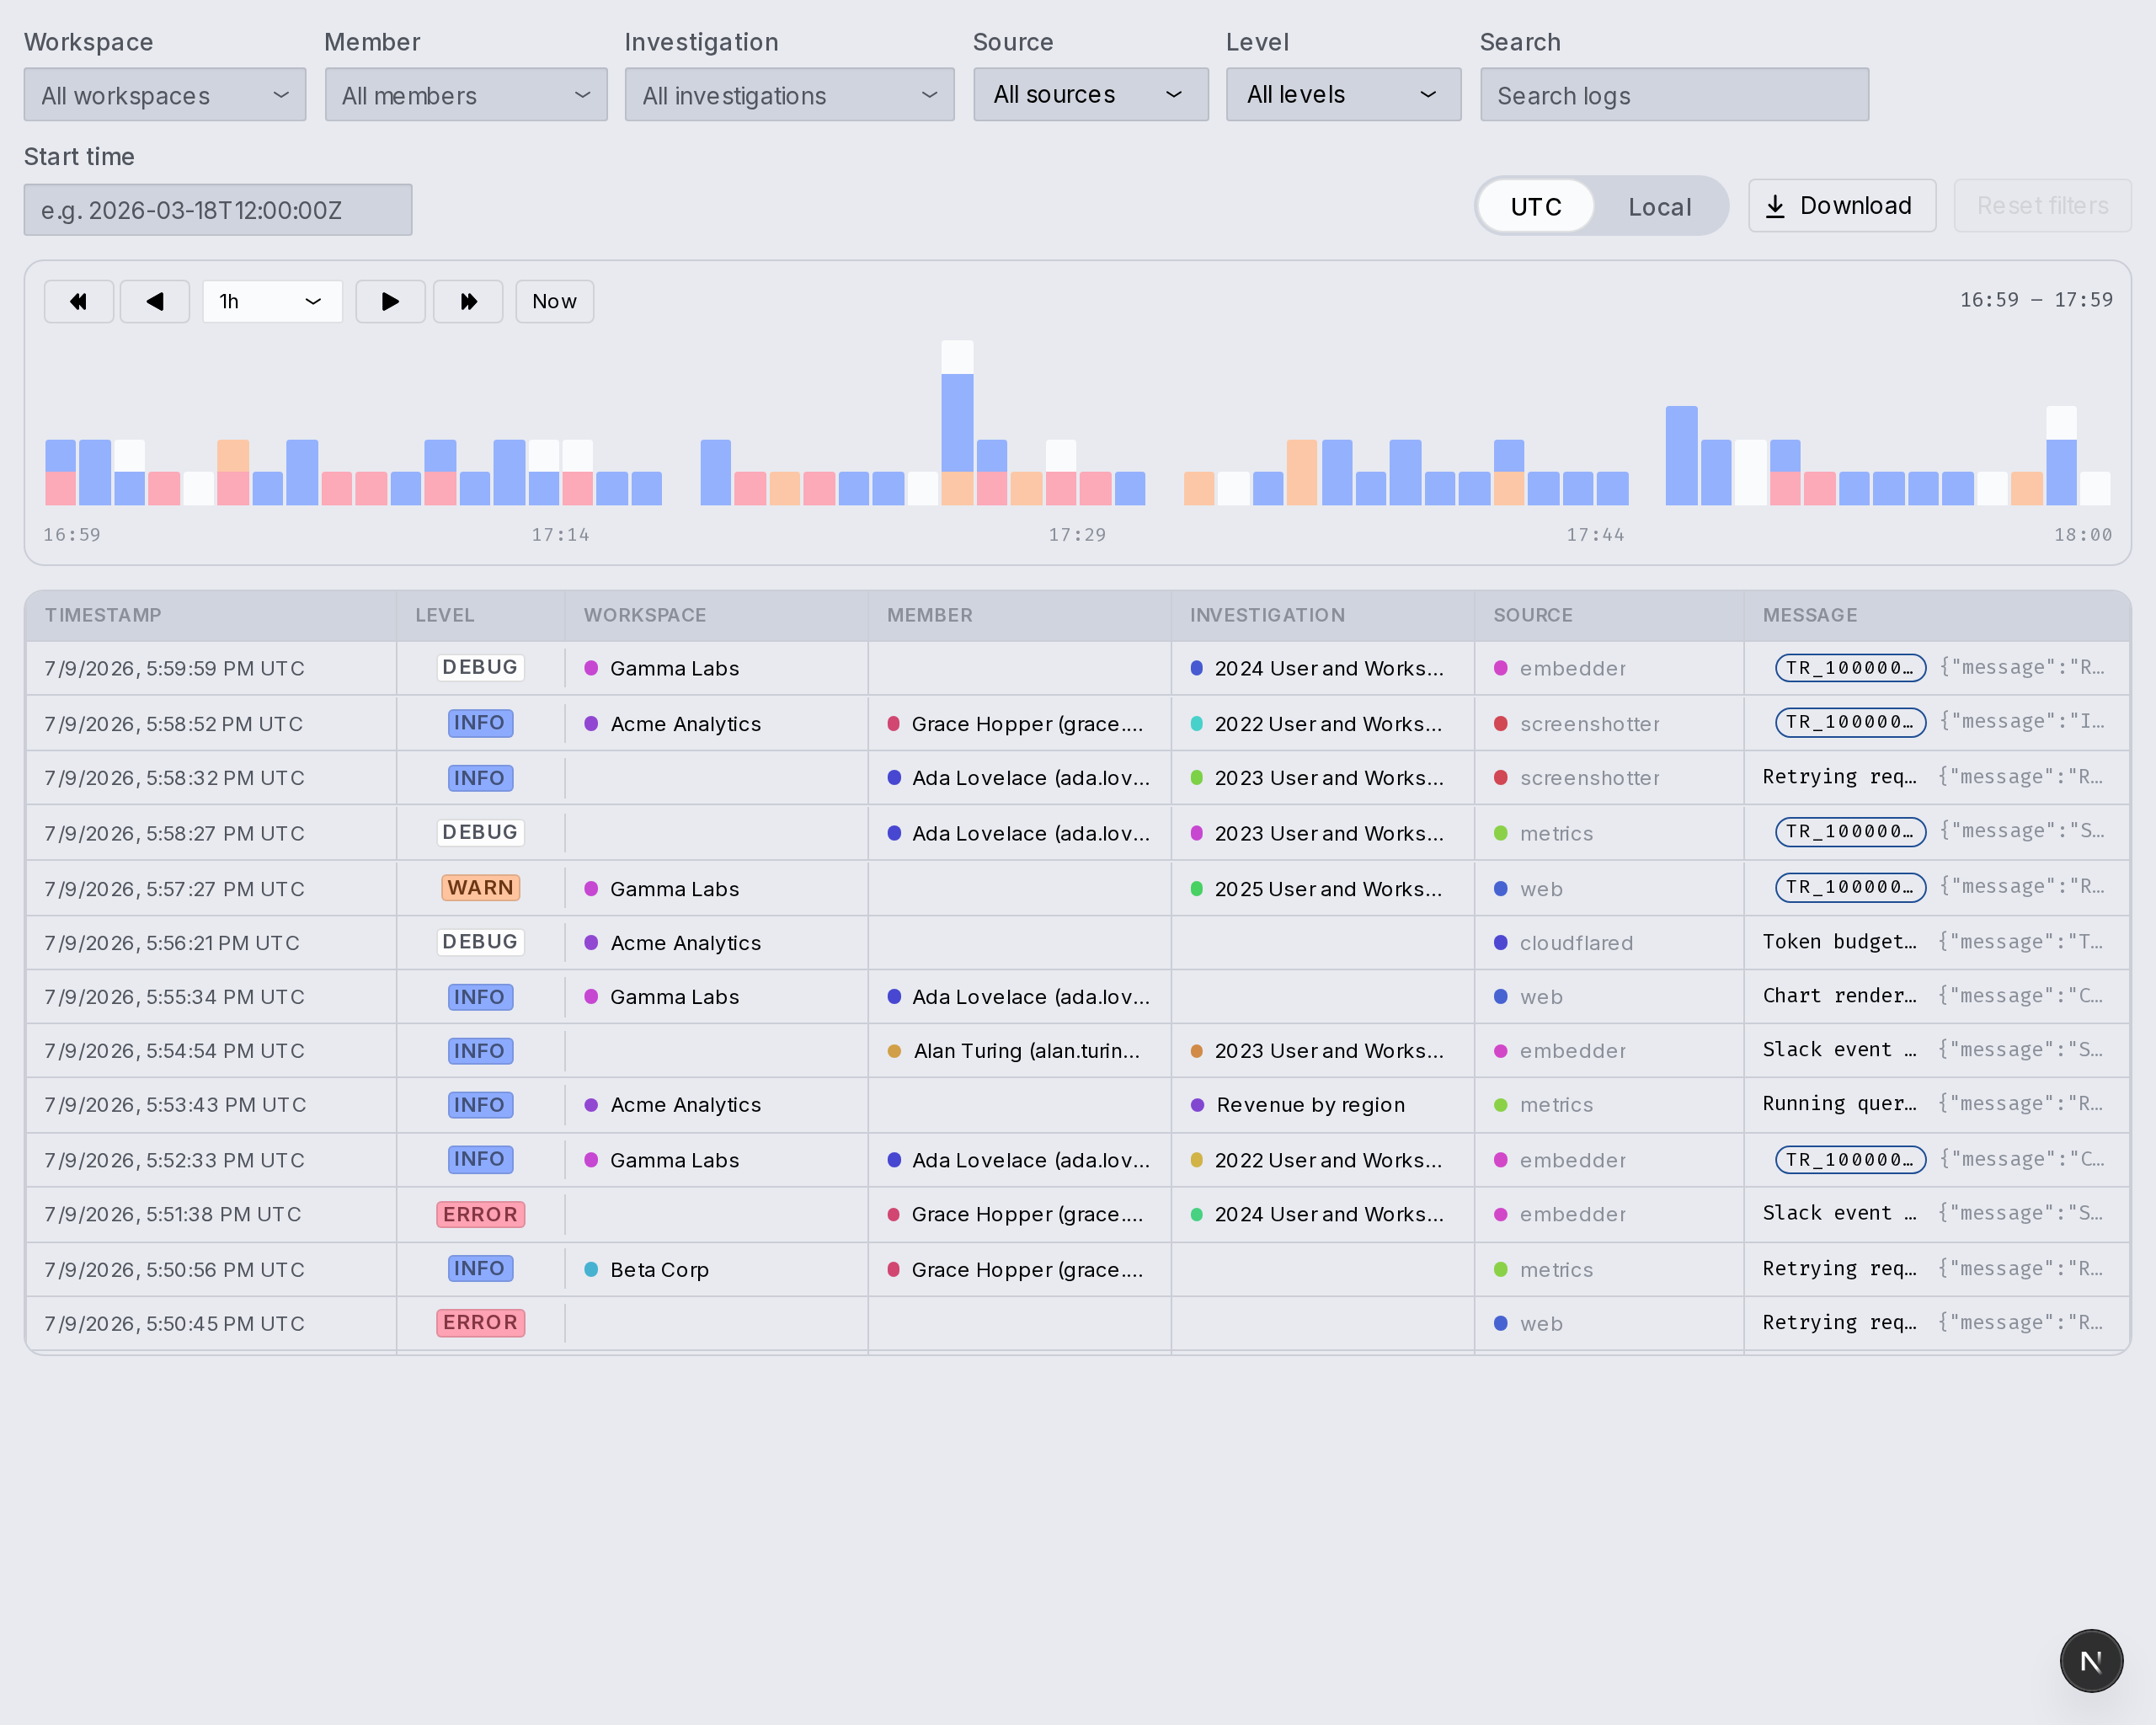
Task: Expand the All members filter
Action: pyautogui.click(x=466, y=95)
